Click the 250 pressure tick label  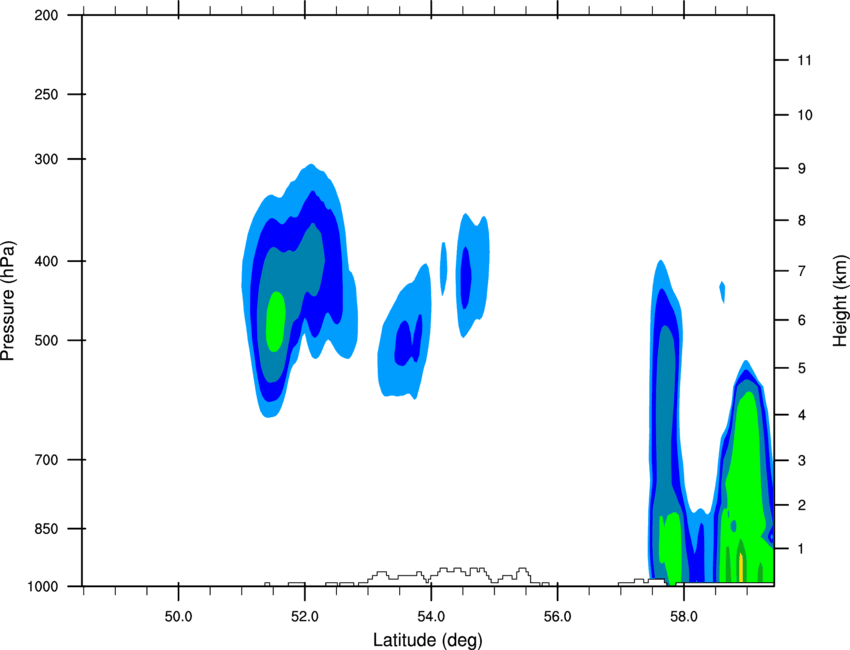coord(46,94)
